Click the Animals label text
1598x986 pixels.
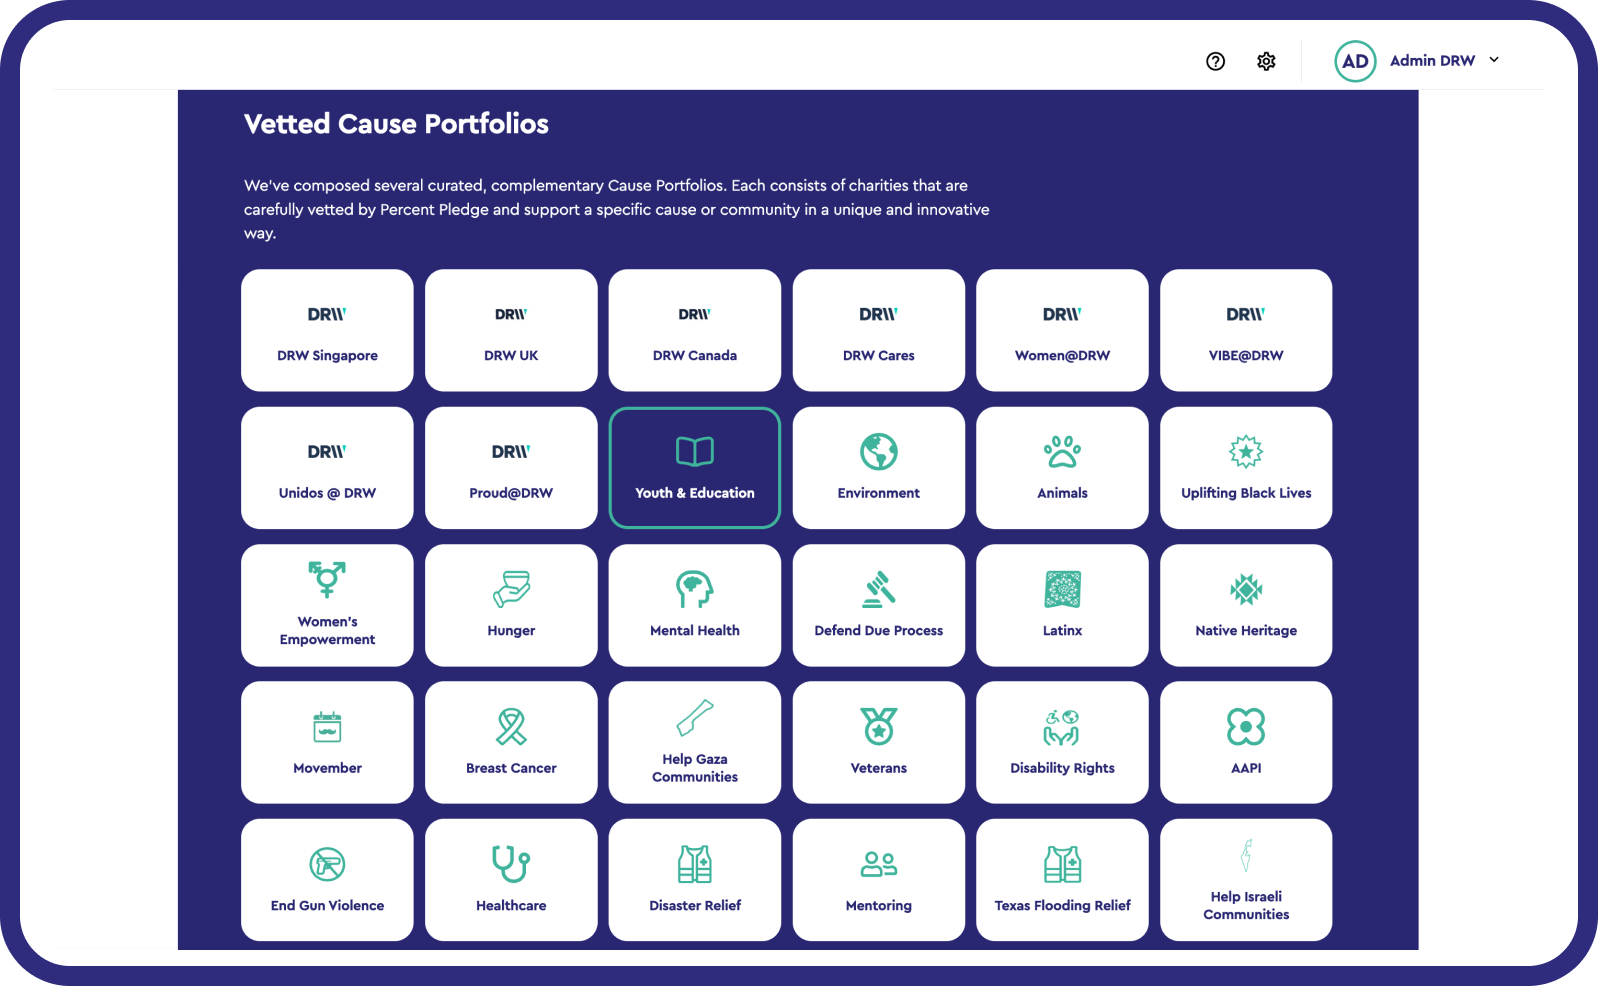pos(1062,493)
